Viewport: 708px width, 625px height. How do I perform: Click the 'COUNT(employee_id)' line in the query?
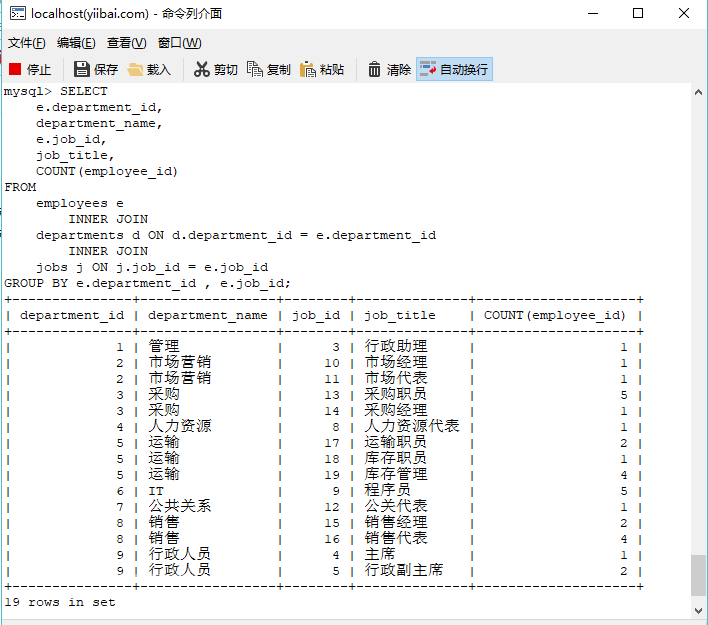[107, 172]
